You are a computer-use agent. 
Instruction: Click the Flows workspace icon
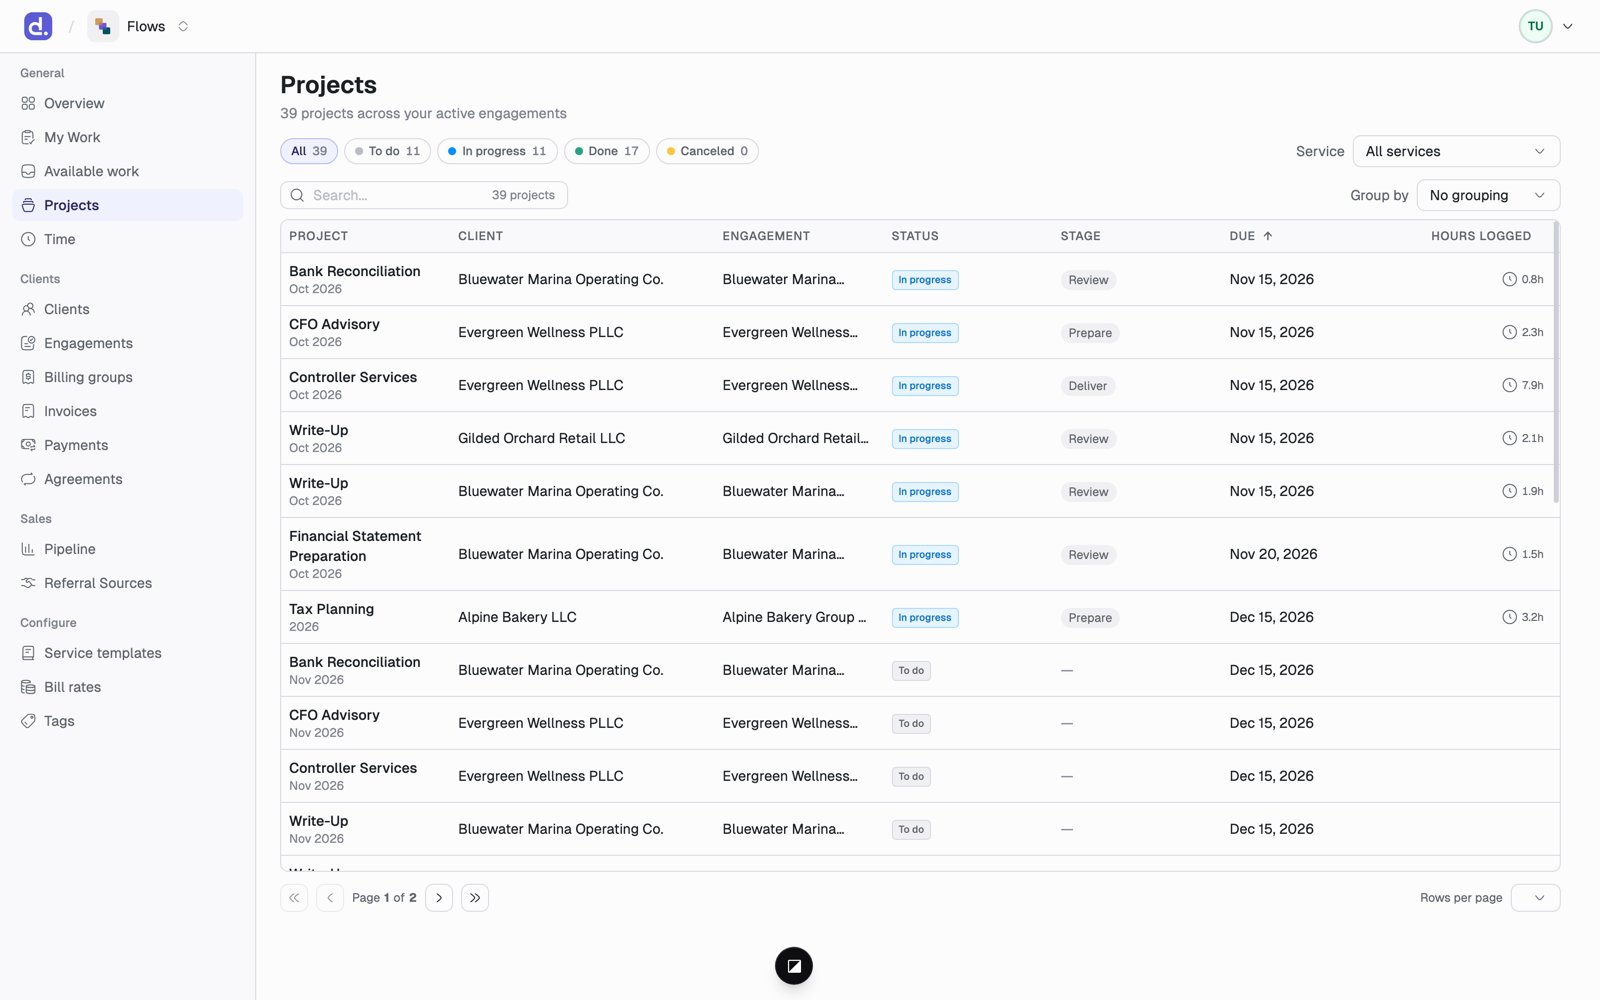coord(103,26)
